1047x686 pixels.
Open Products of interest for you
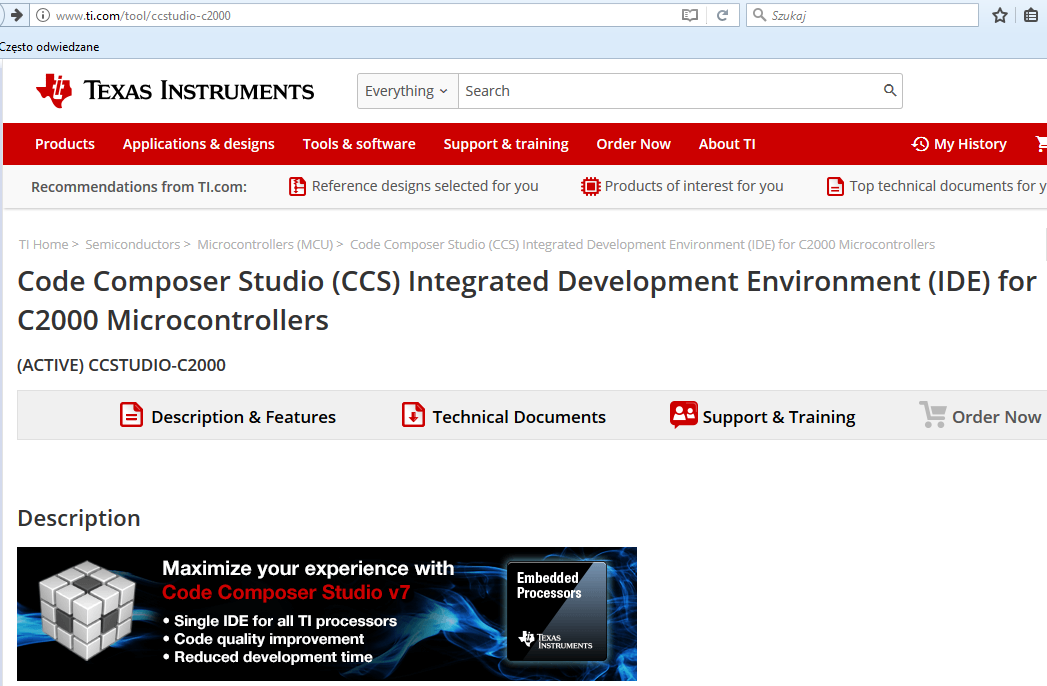[x=694, y=186]
